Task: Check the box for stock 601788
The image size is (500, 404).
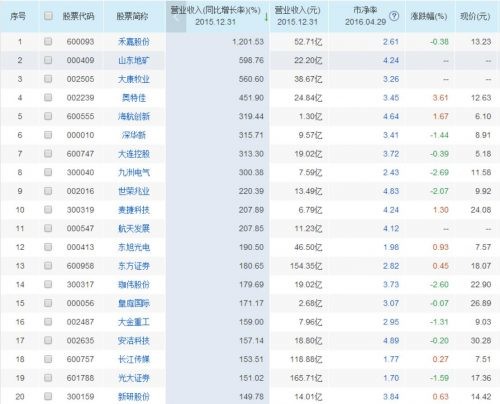Action: pos(48,377)
